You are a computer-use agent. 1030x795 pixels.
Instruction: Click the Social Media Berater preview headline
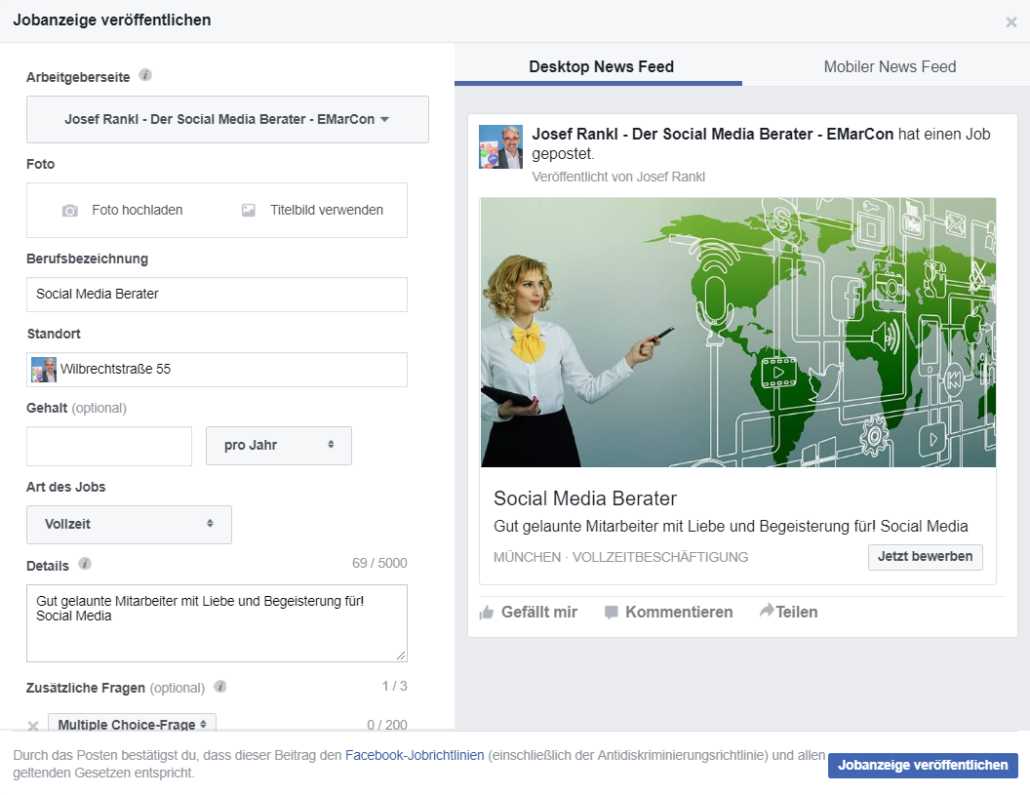coord(585,499)
